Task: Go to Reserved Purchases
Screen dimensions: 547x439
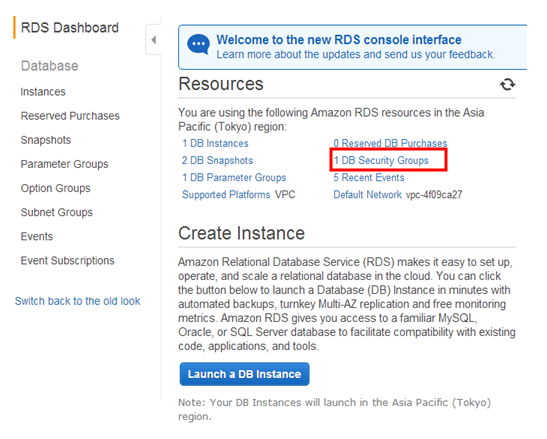Action: coord(70,116)
